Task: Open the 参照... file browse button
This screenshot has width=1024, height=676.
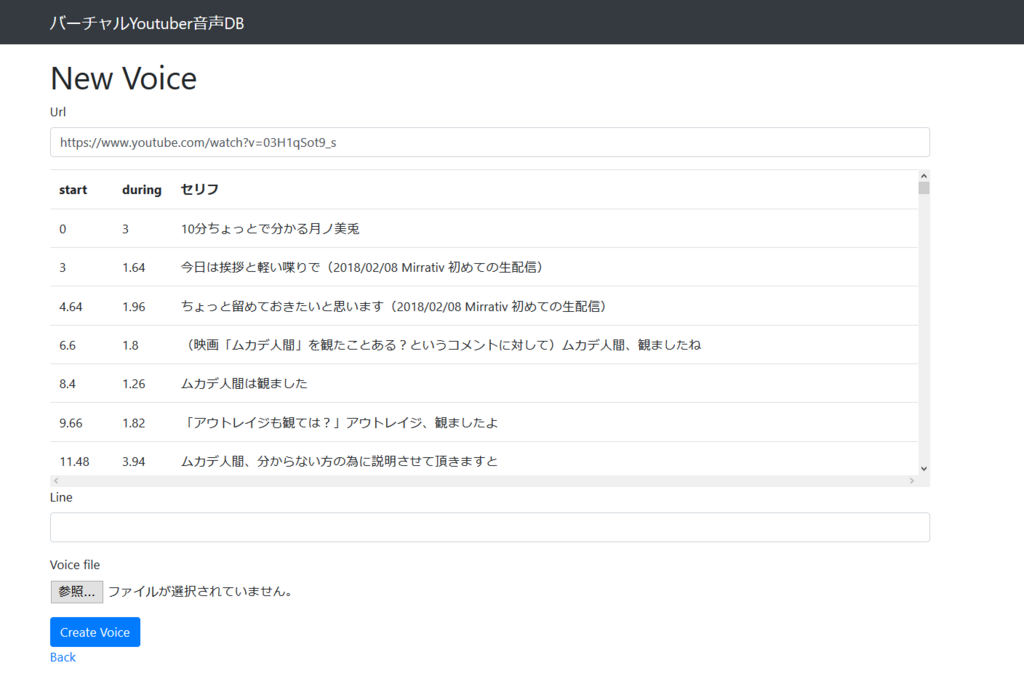Action: (76, 592)
